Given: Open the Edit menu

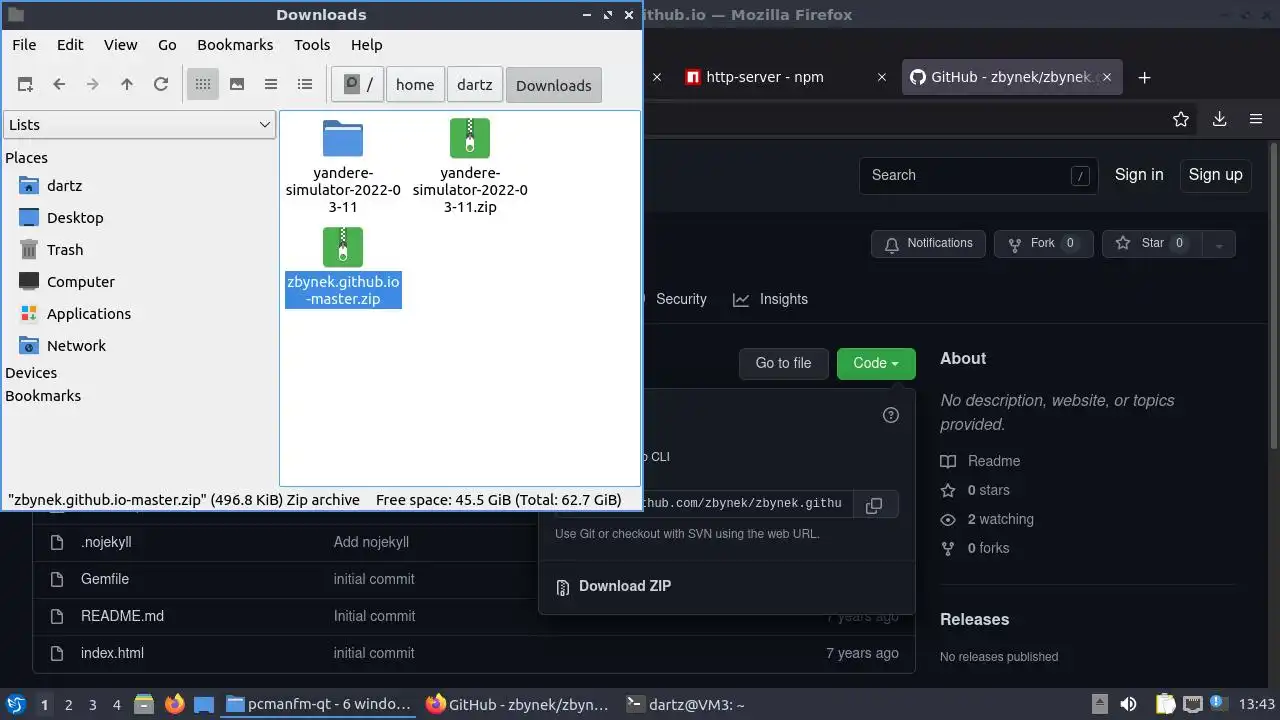Looking at the screenshot, I should tap(70, 45).
